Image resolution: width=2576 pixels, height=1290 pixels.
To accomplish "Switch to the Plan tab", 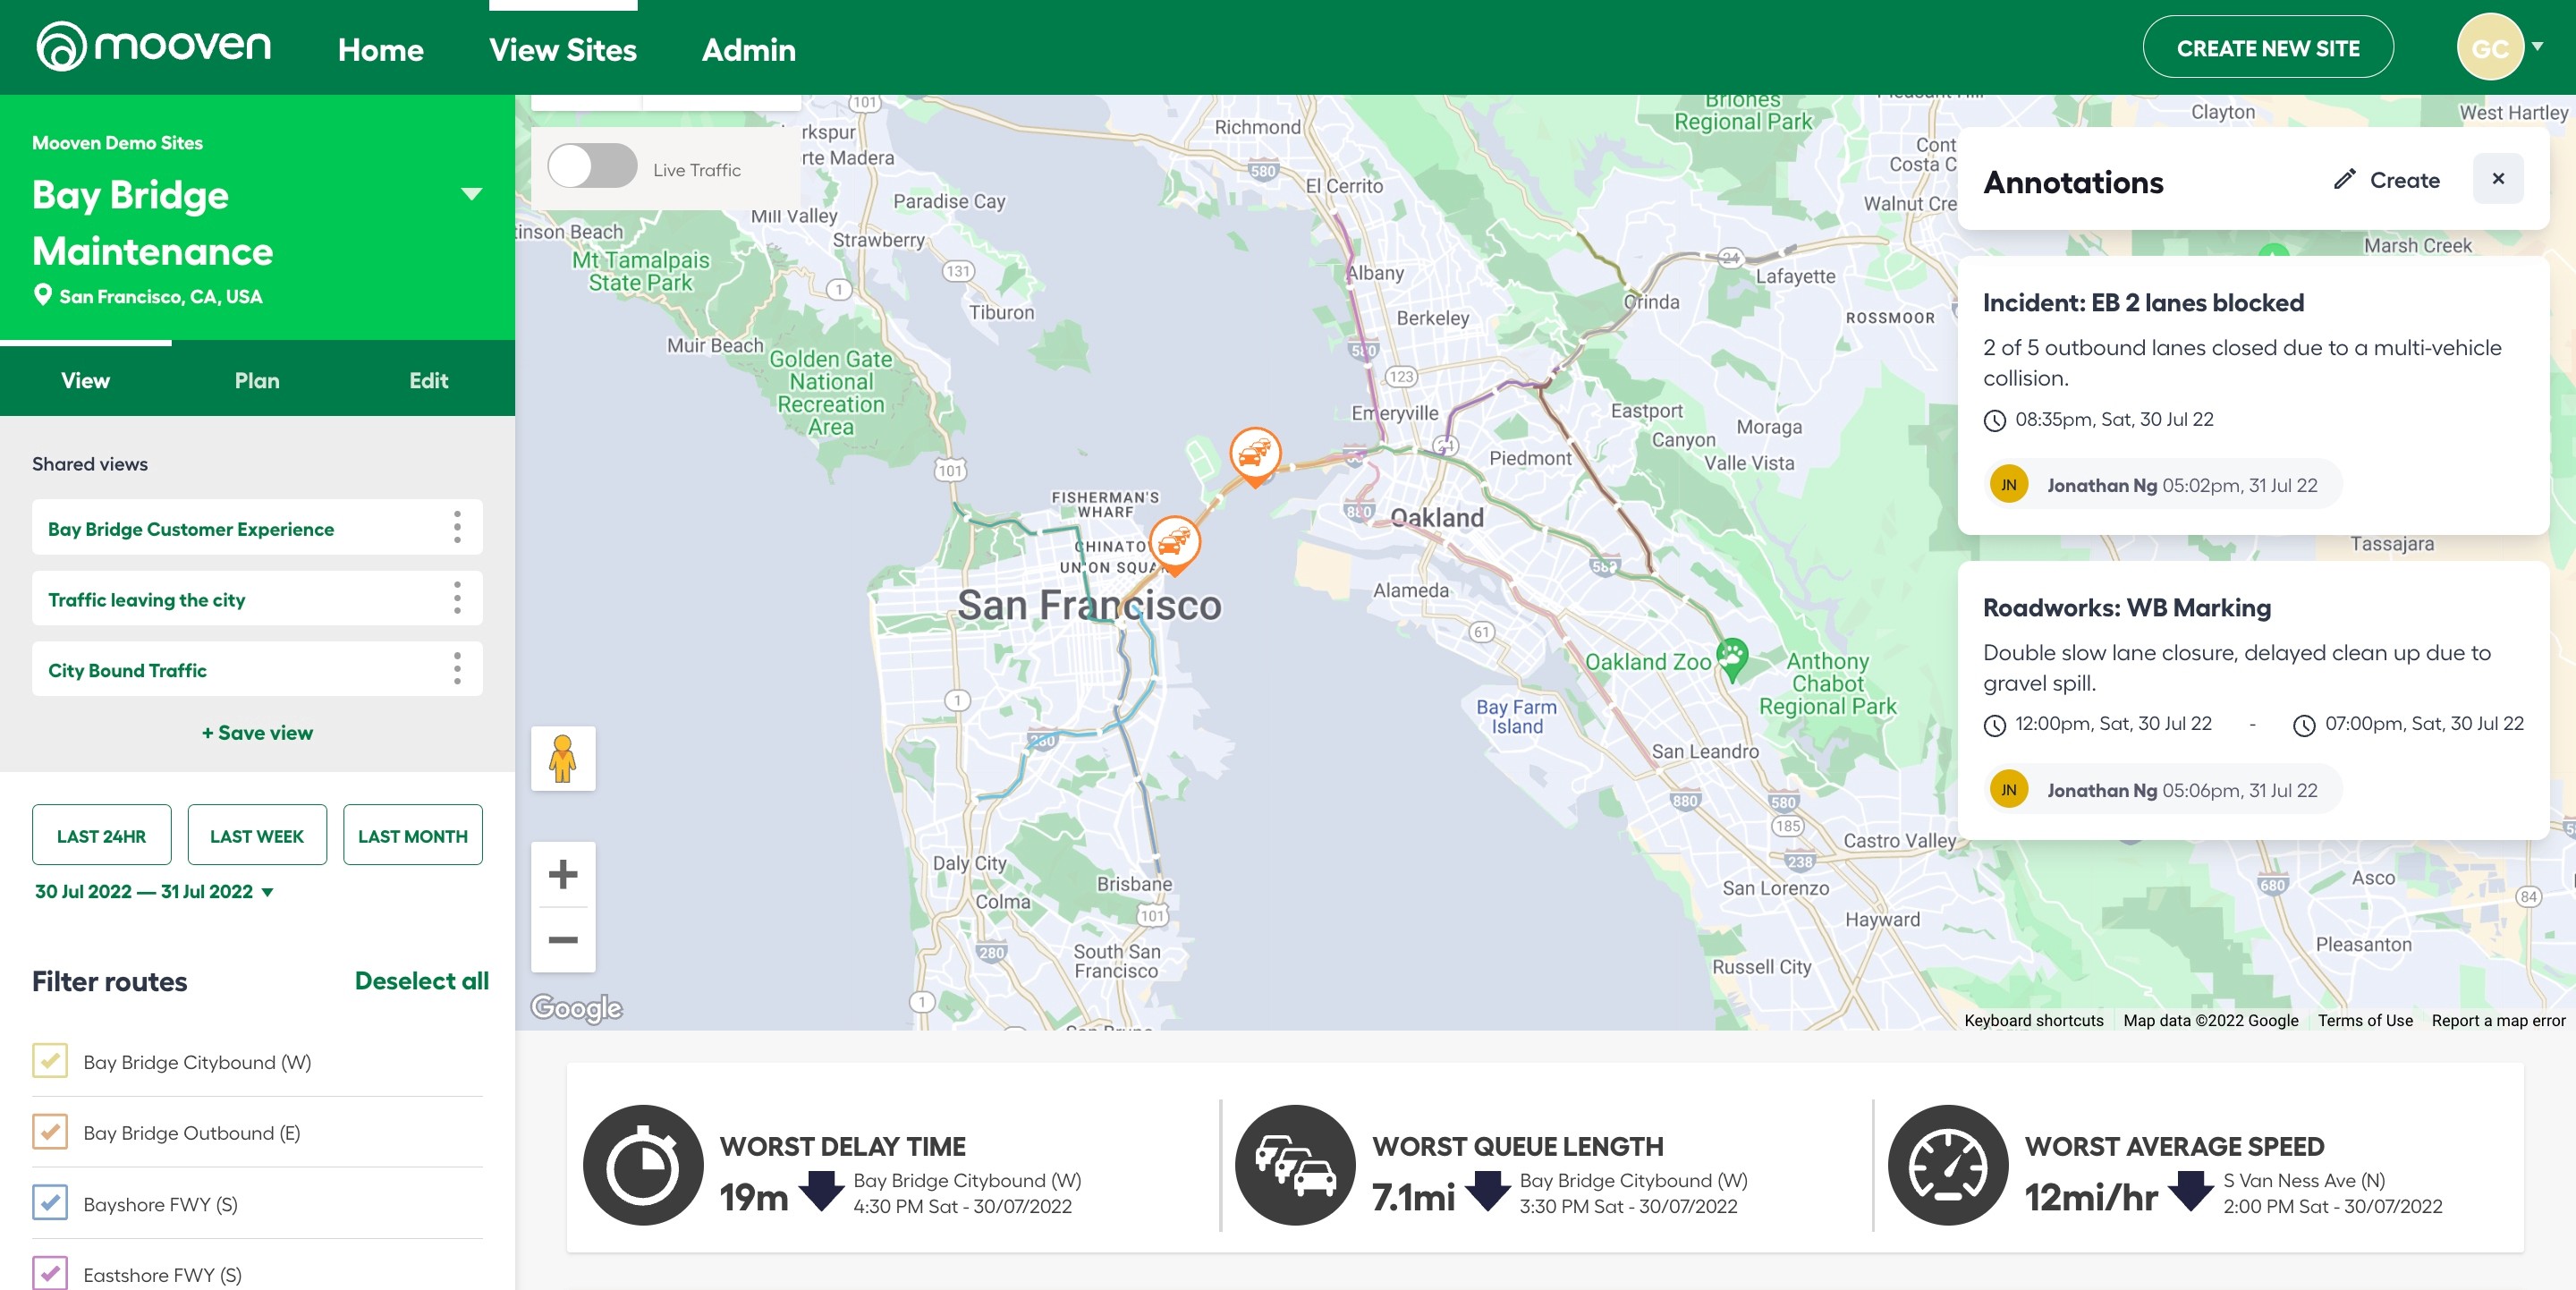I will point(257,381).
